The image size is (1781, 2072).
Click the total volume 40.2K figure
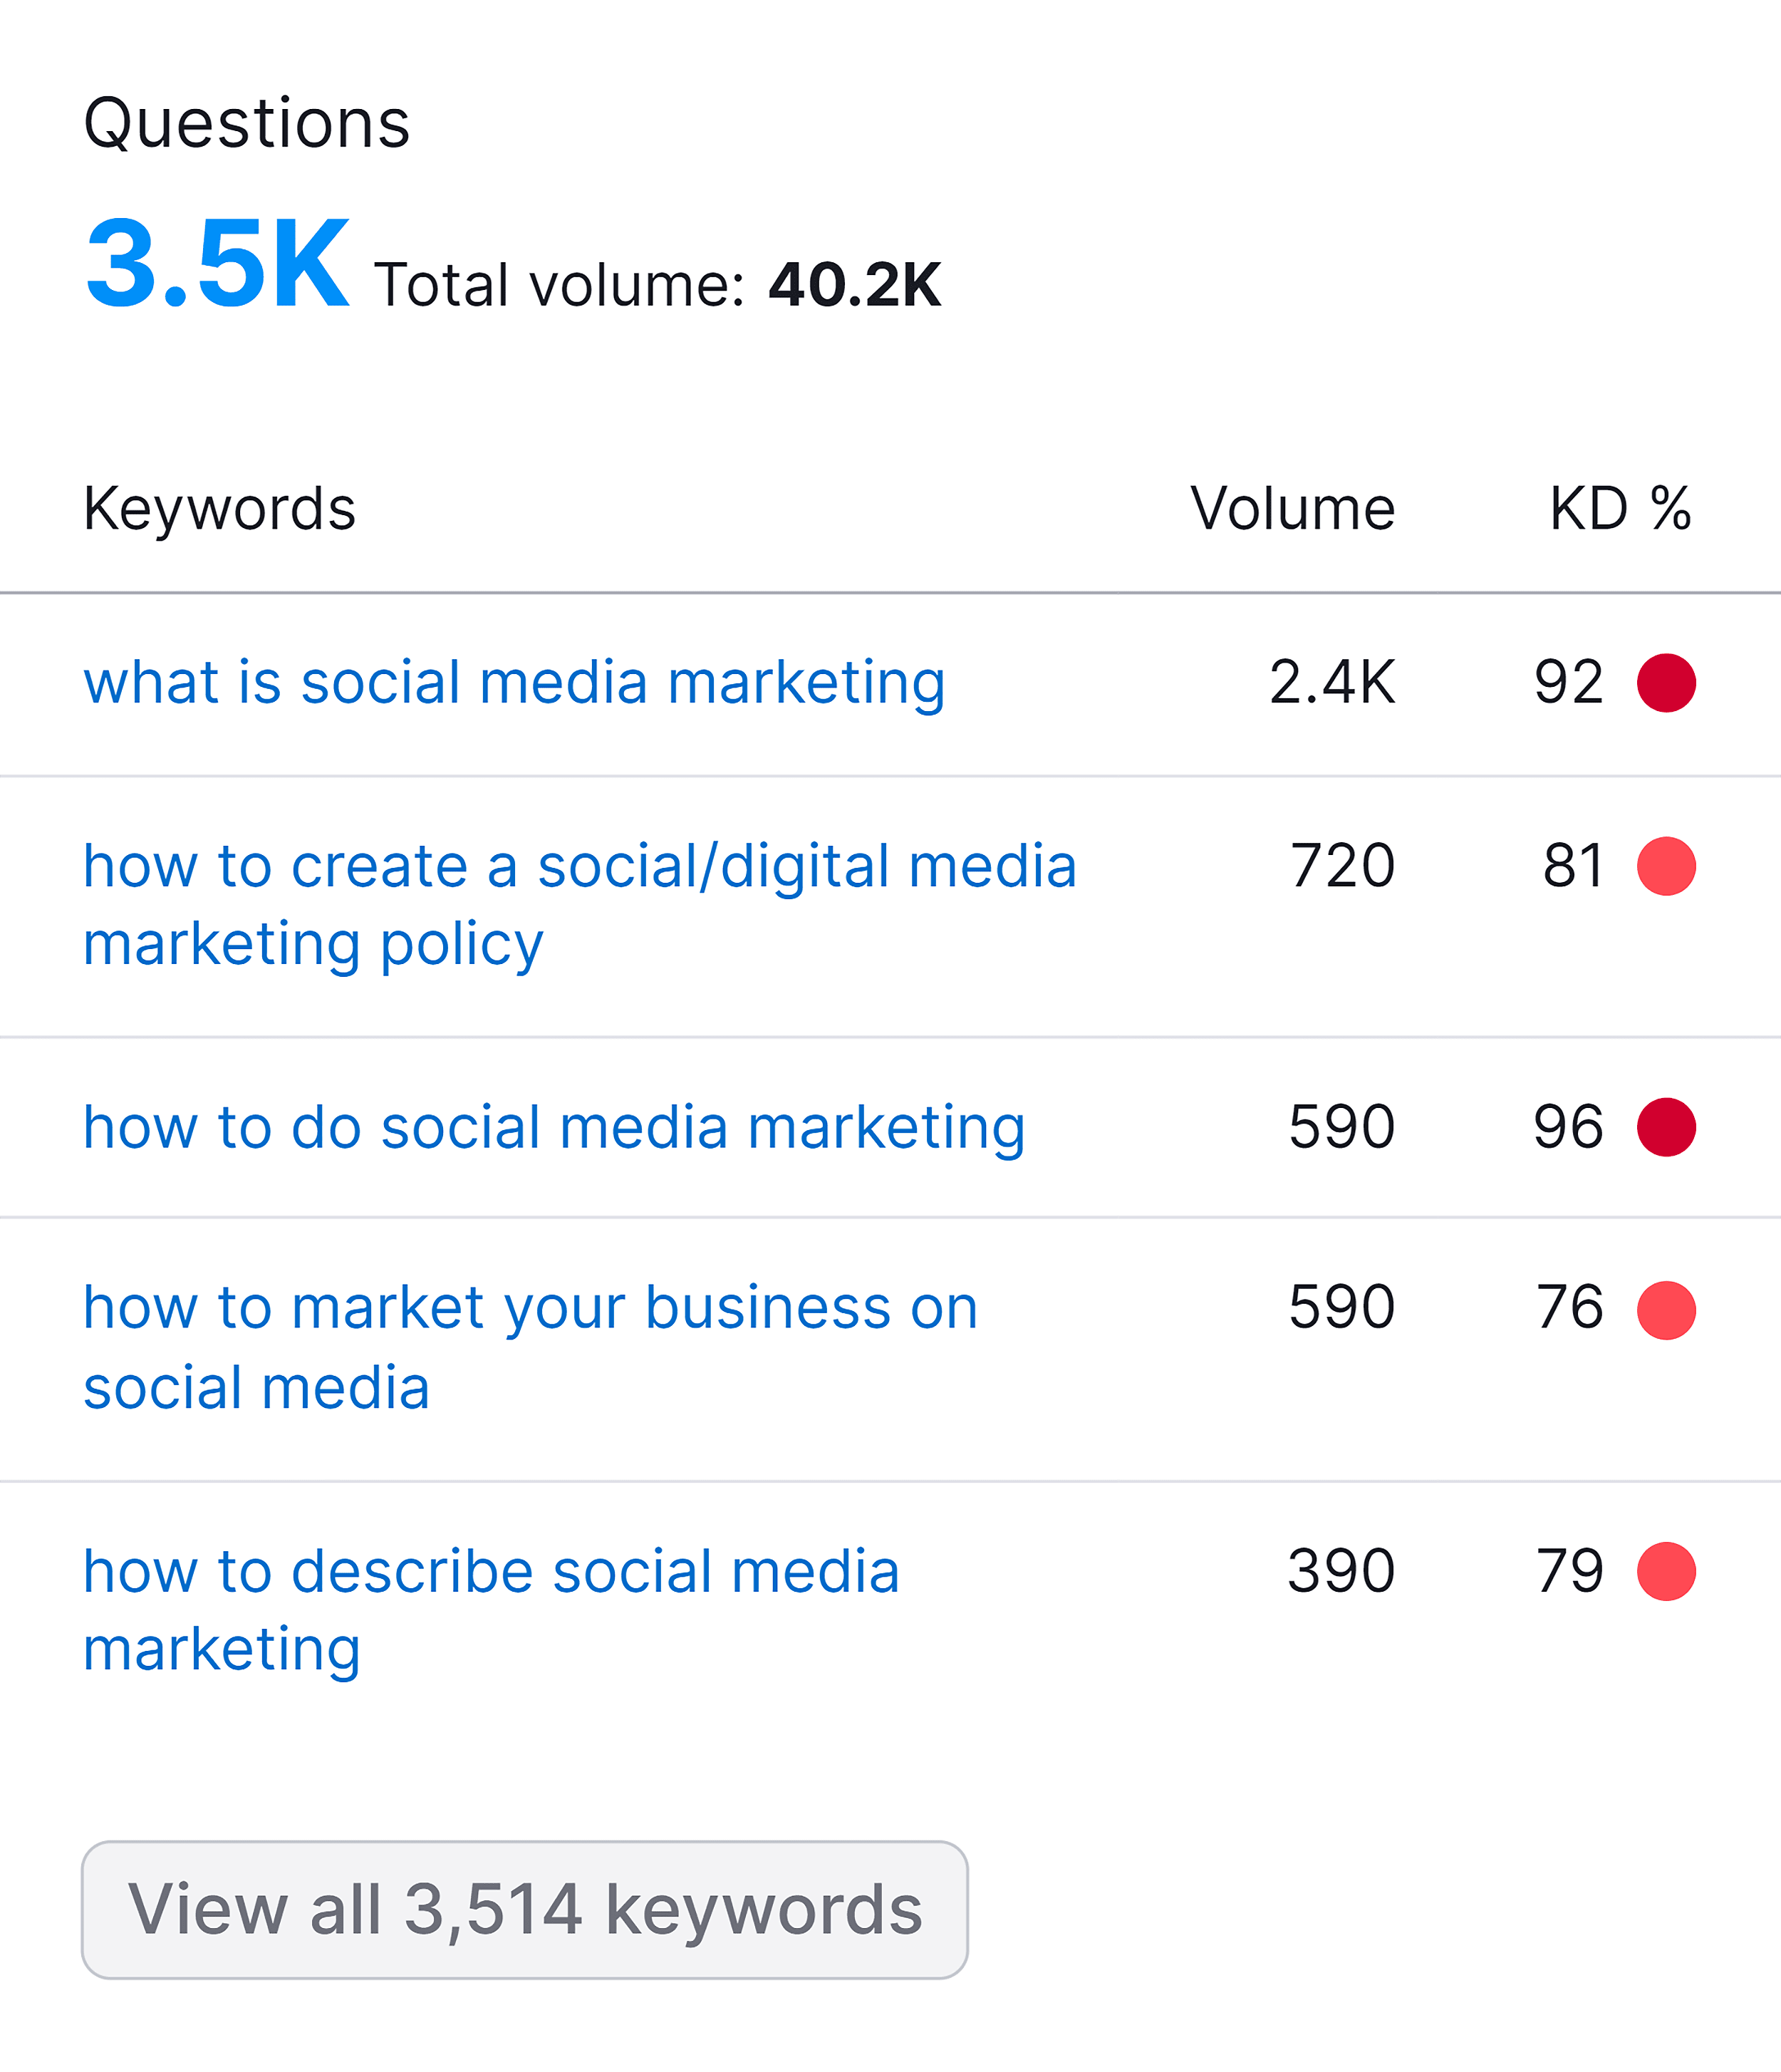855,285
